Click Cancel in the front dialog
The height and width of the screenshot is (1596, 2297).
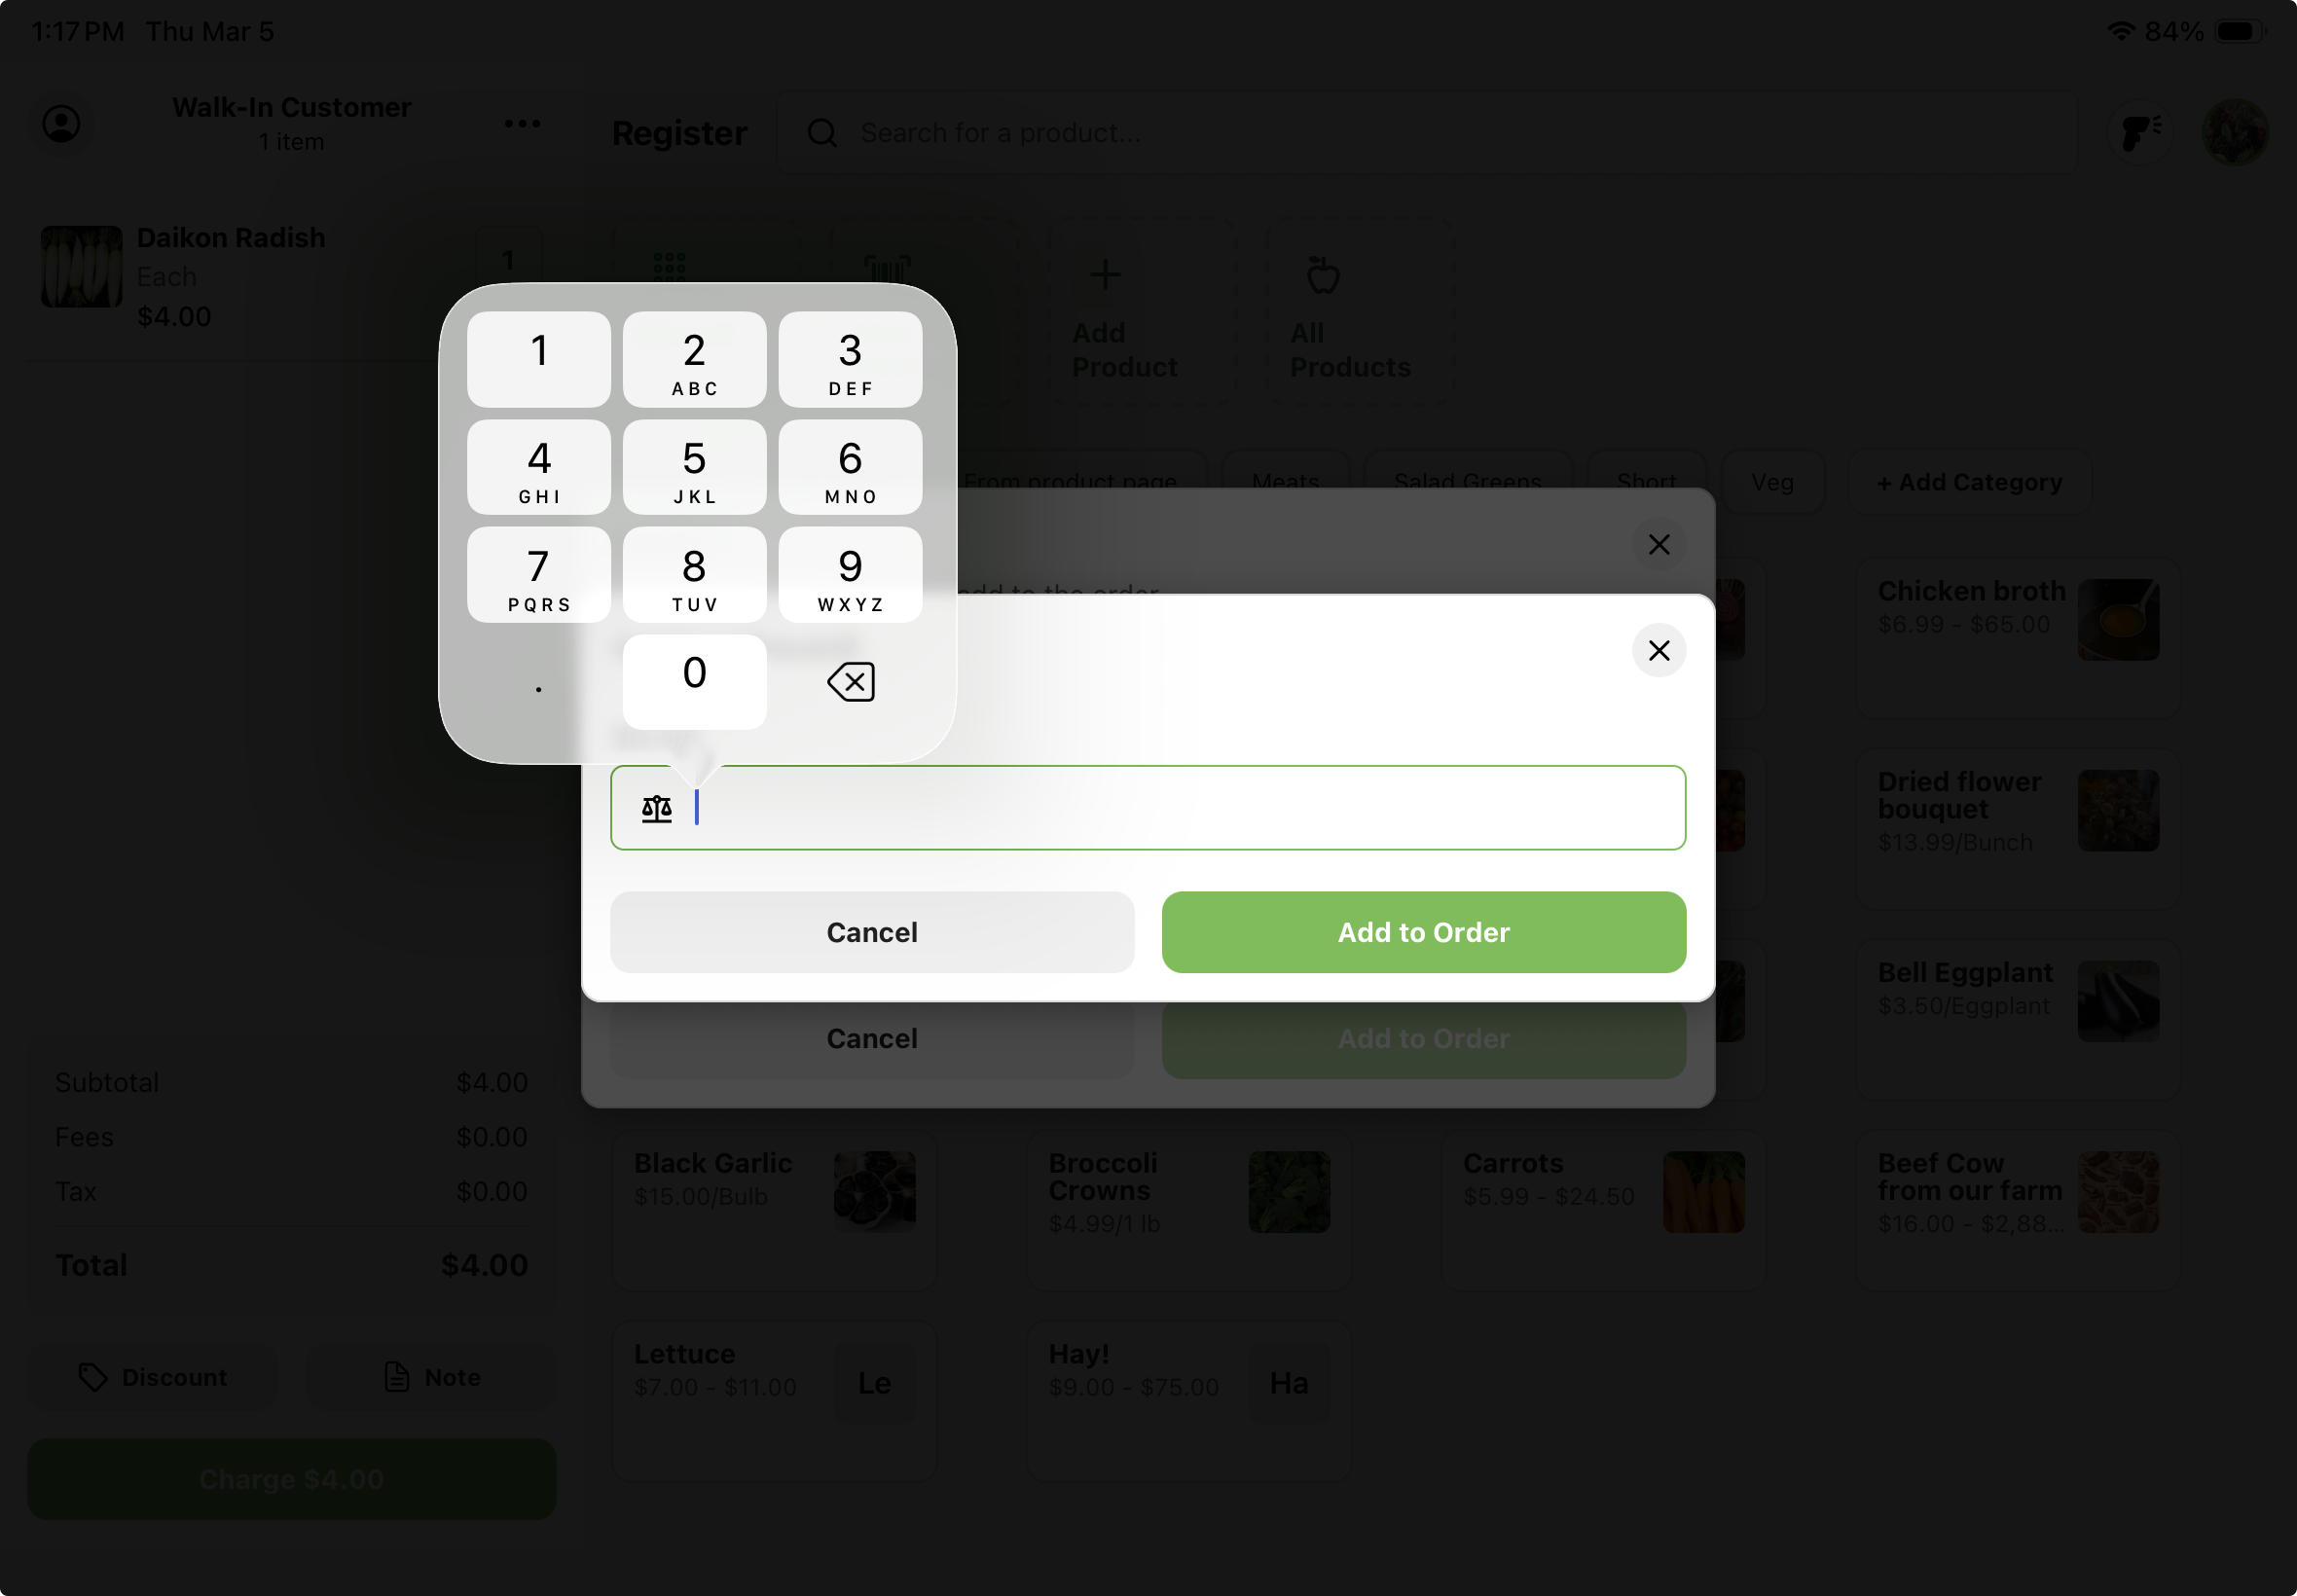[872, 932]
